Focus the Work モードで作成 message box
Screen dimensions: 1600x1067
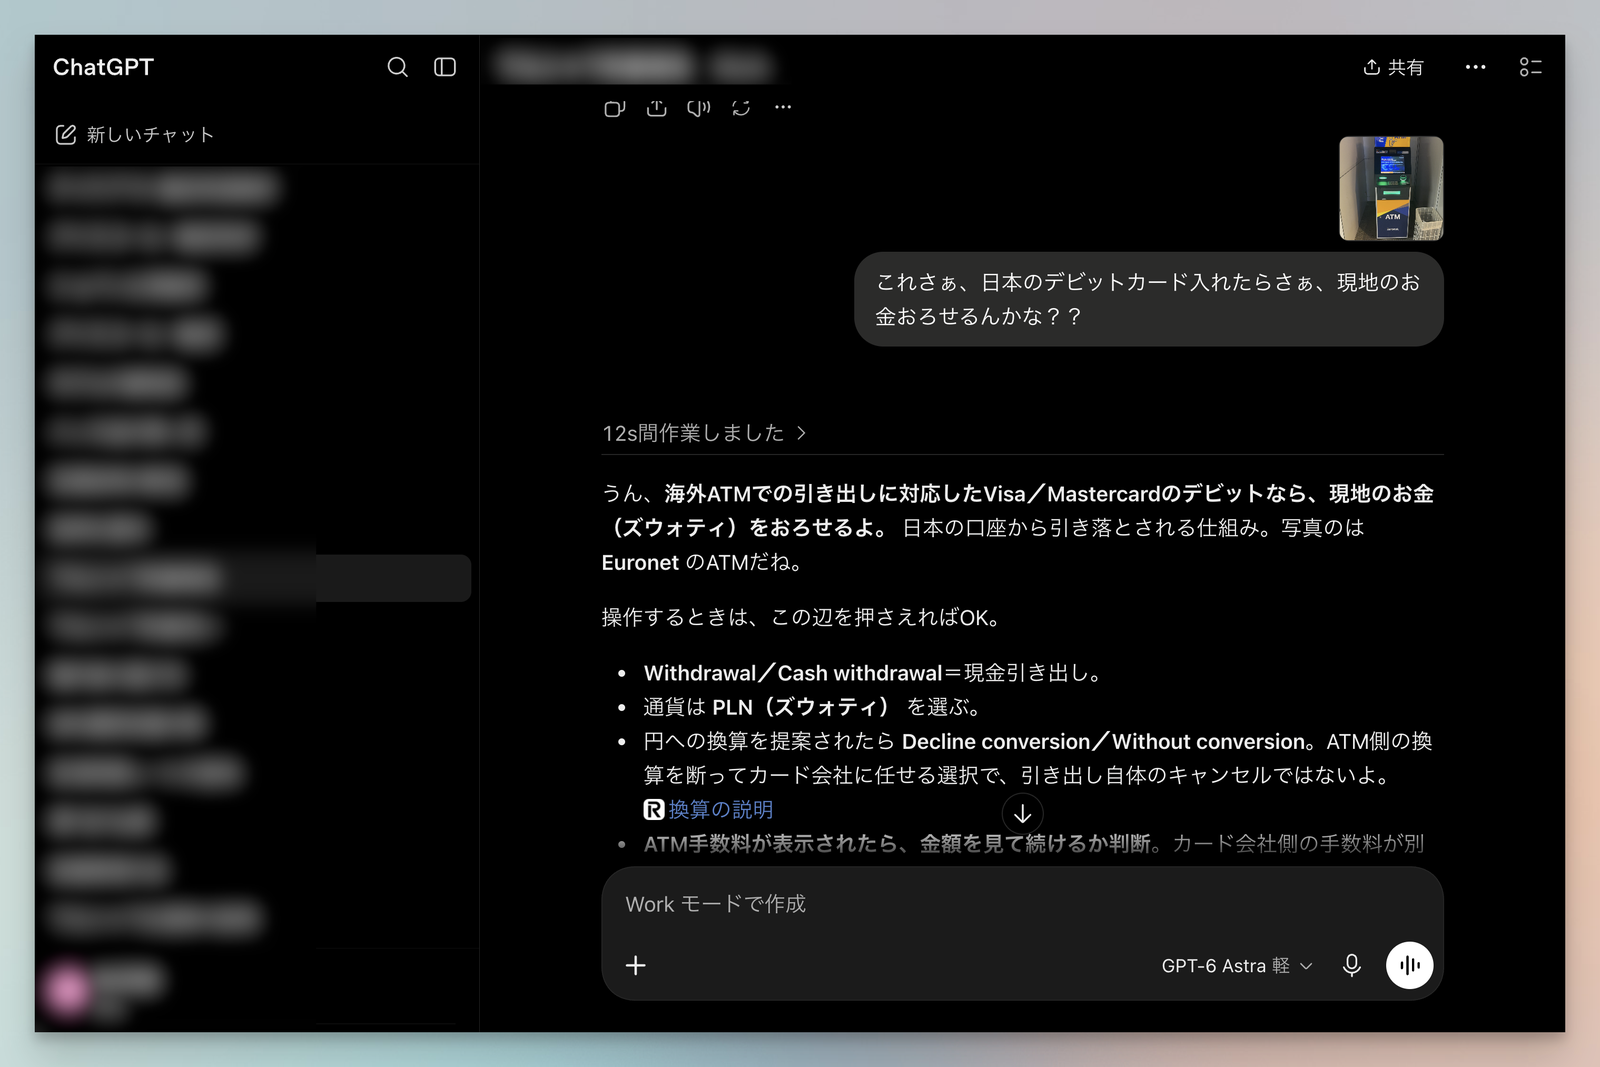(1022, 904)
